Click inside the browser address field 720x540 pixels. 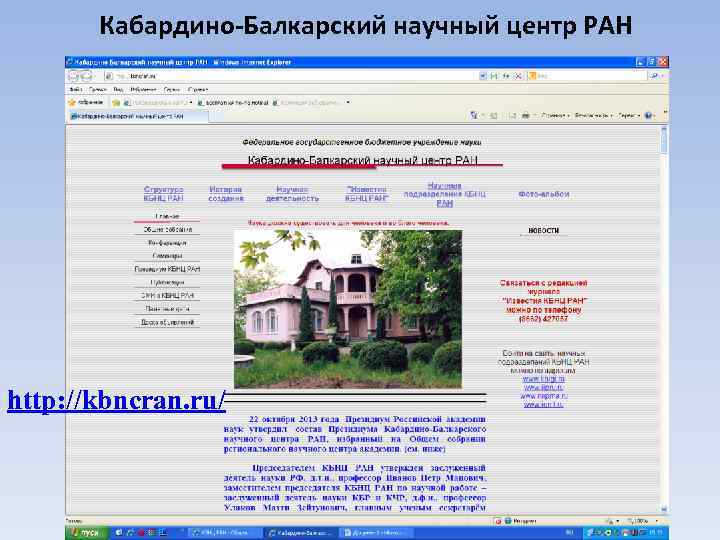294,76
